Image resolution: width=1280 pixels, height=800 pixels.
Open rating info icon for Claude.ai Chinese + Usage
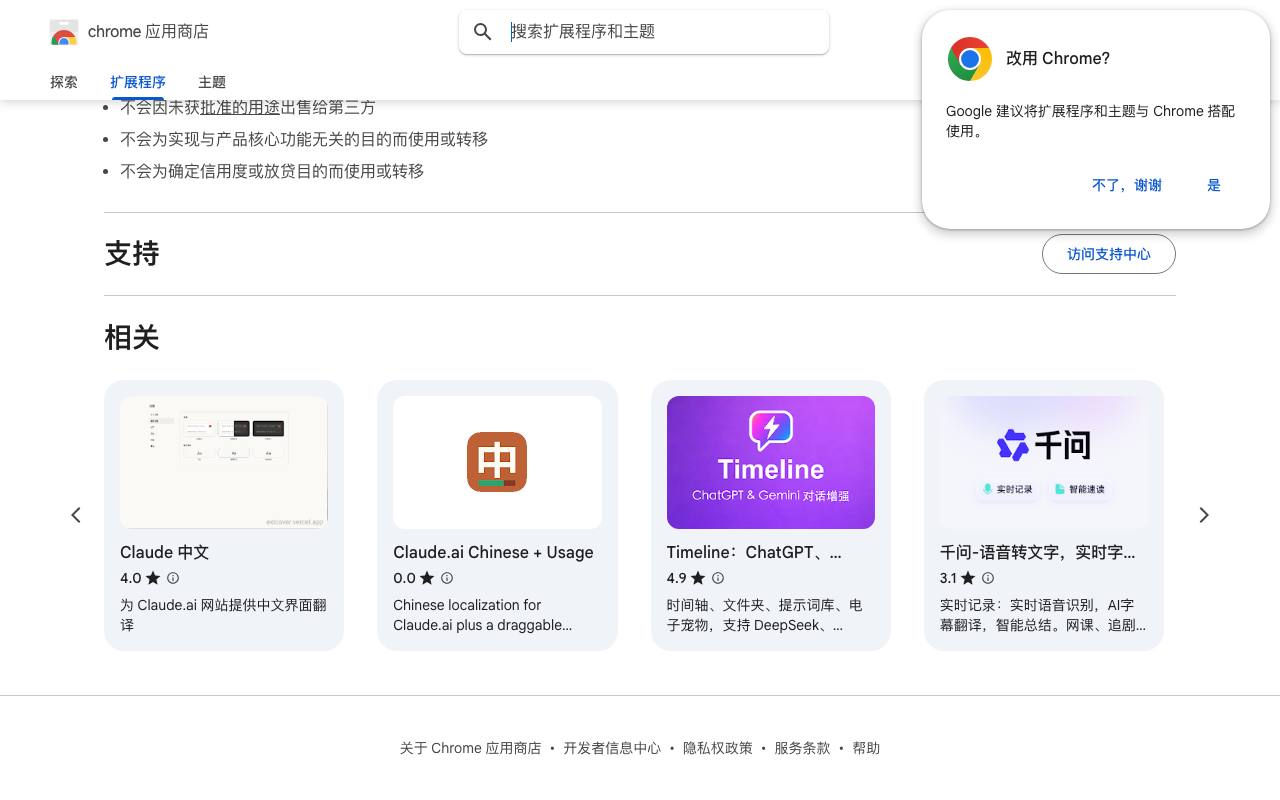point(447,578)
